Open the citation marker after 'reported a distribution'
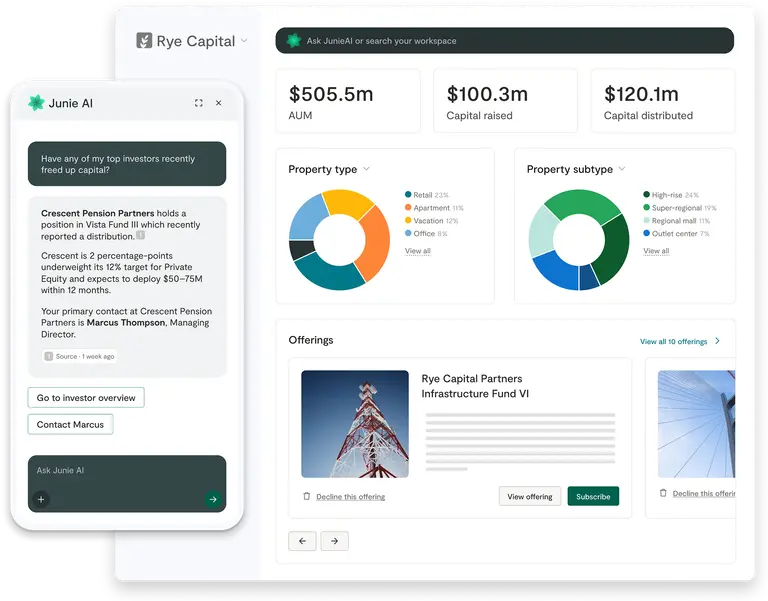The height and width of the screenshot is (601, 768). (x=141, y=235)
